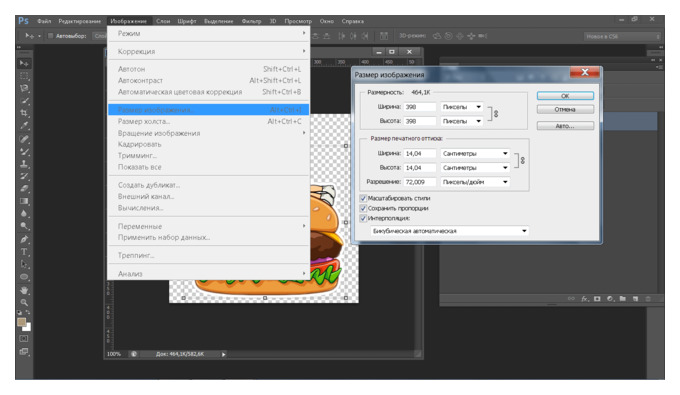Add a layer mask in Layers panel
The image size is (680, 395).
coord(597,299)
